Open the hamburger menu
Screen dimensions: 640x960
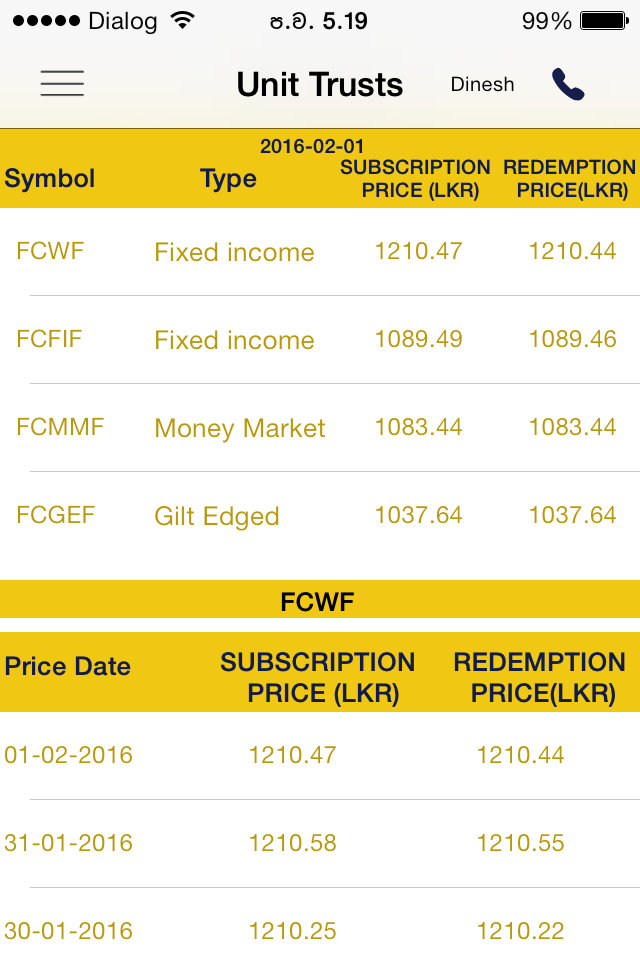click(62, 83)
